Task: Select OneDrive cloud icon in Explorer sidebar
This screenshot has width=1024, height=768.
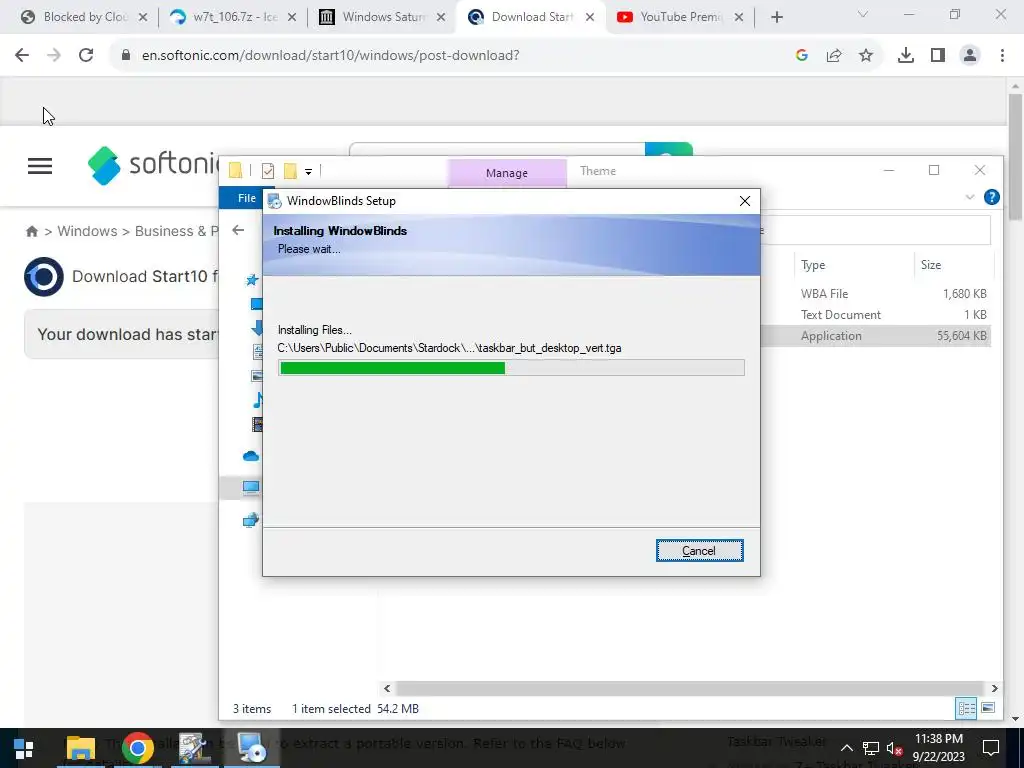Action: 251,456
